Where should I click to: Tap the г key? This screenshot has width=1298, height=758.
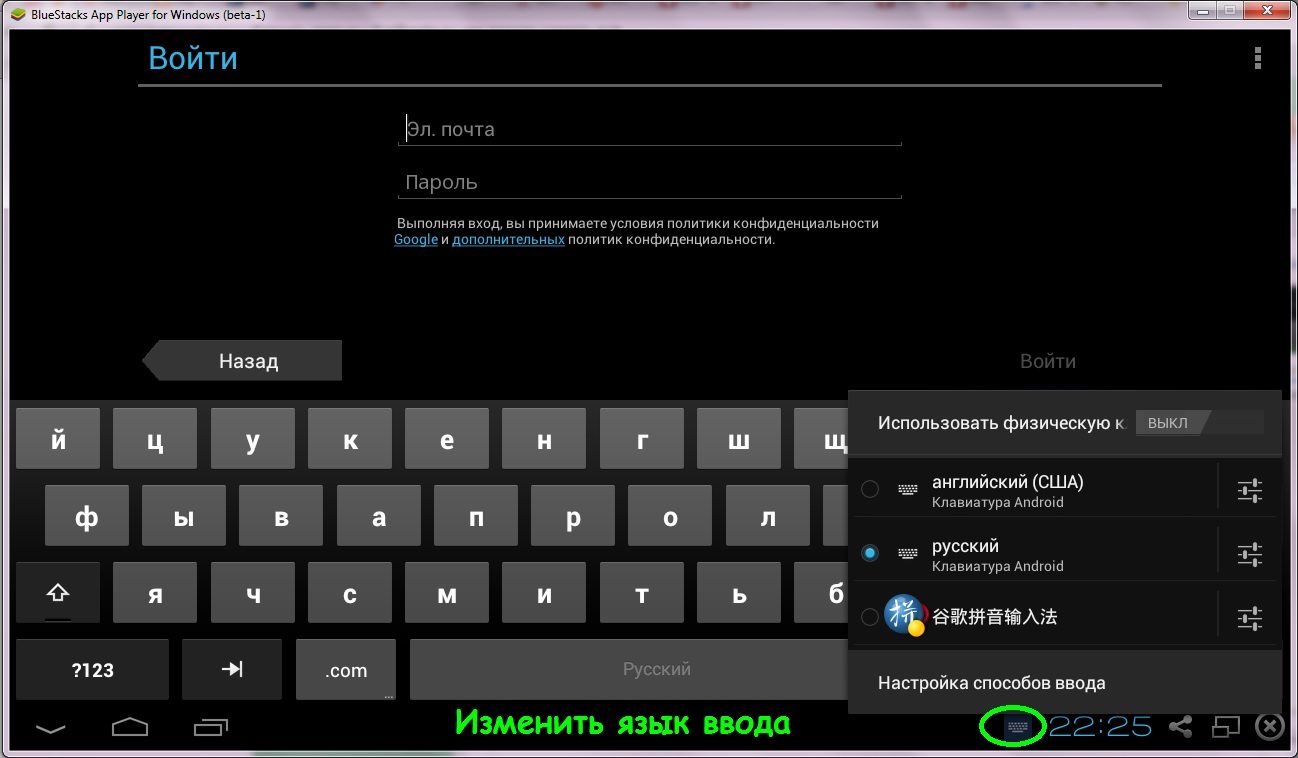pos(641,439)
